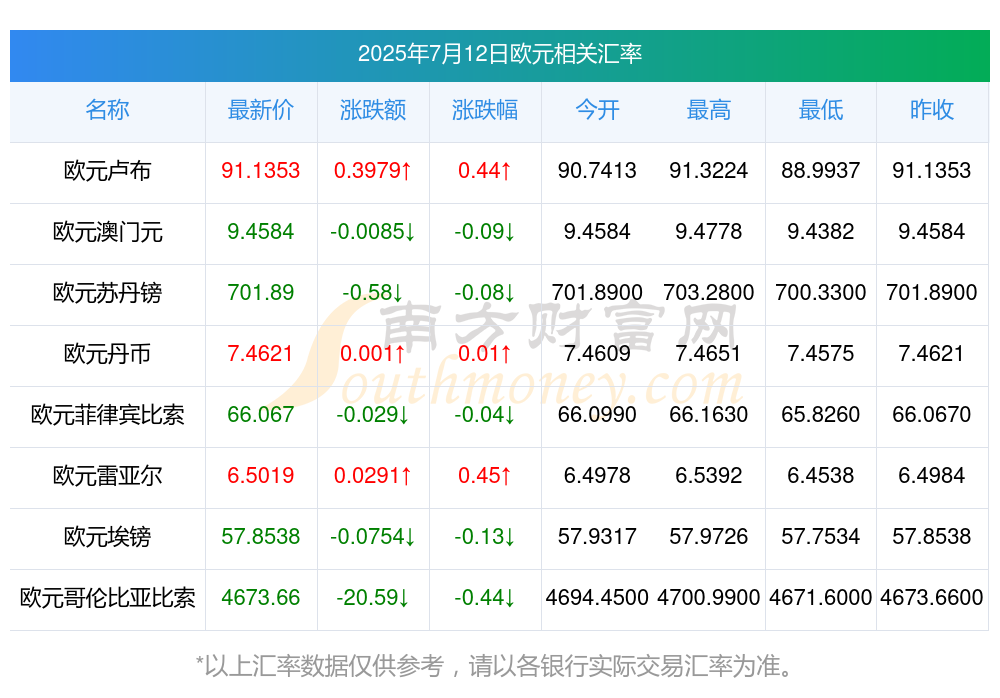Click the low value 4671.6000

(x=821, y=598)
